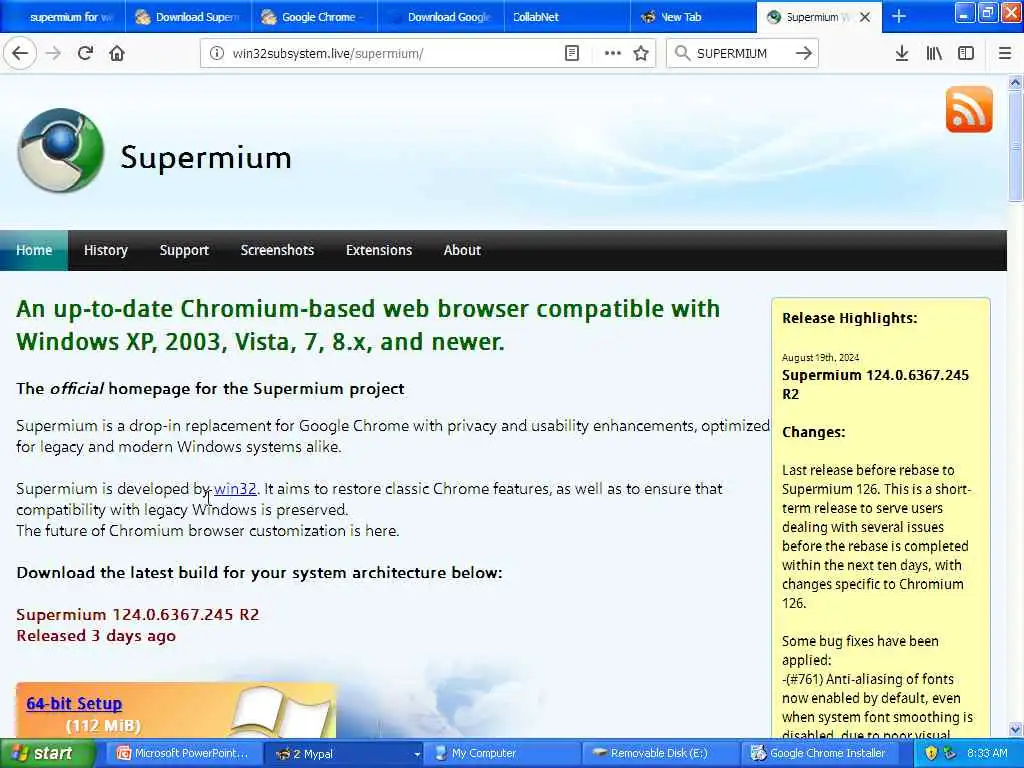This screenshot has width=1024, height=768.
Task: Go back to the previous page
Action: click(20, 53)
